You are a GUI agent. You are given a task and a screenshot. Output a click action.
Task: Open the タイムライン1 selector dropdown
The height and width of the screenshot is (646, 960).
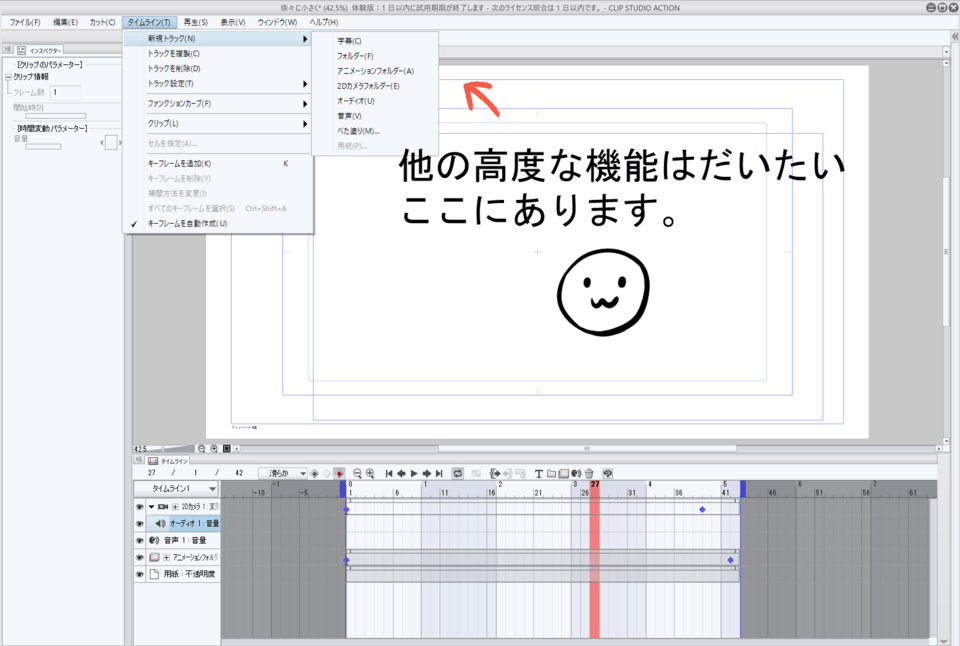175,489
